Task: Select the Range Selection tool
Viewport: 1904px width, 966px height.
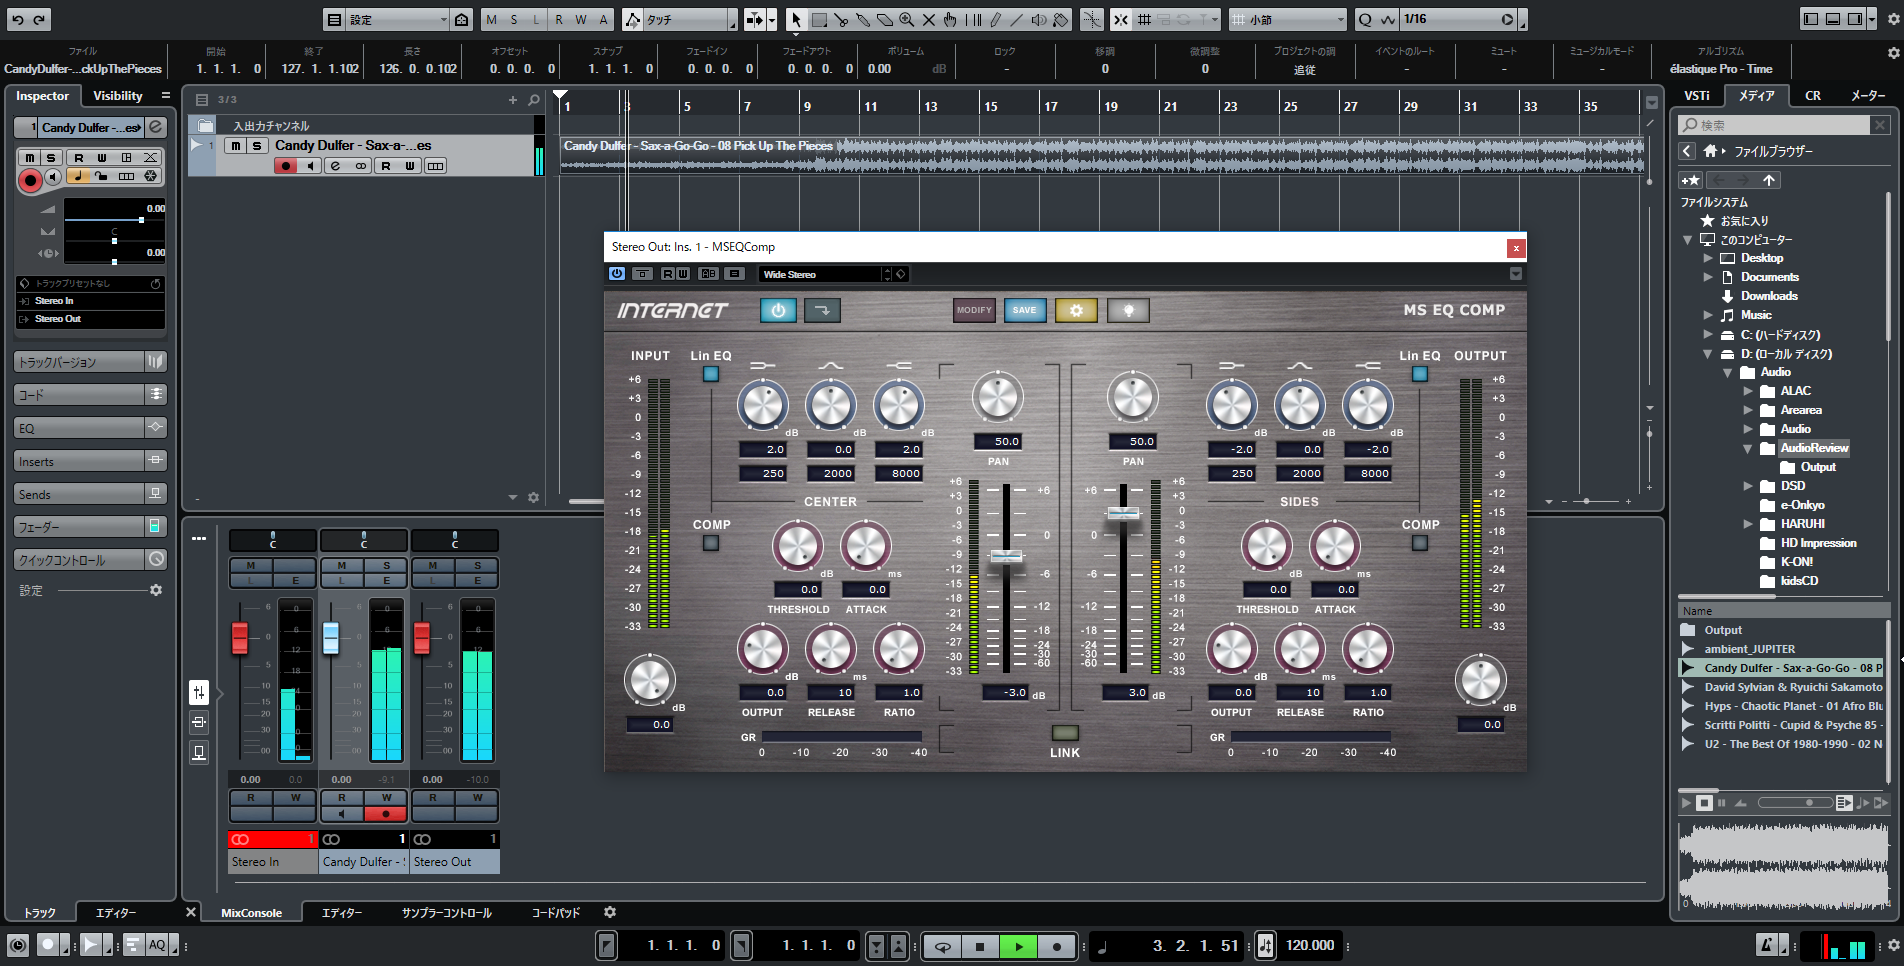Action: [819, 19]
